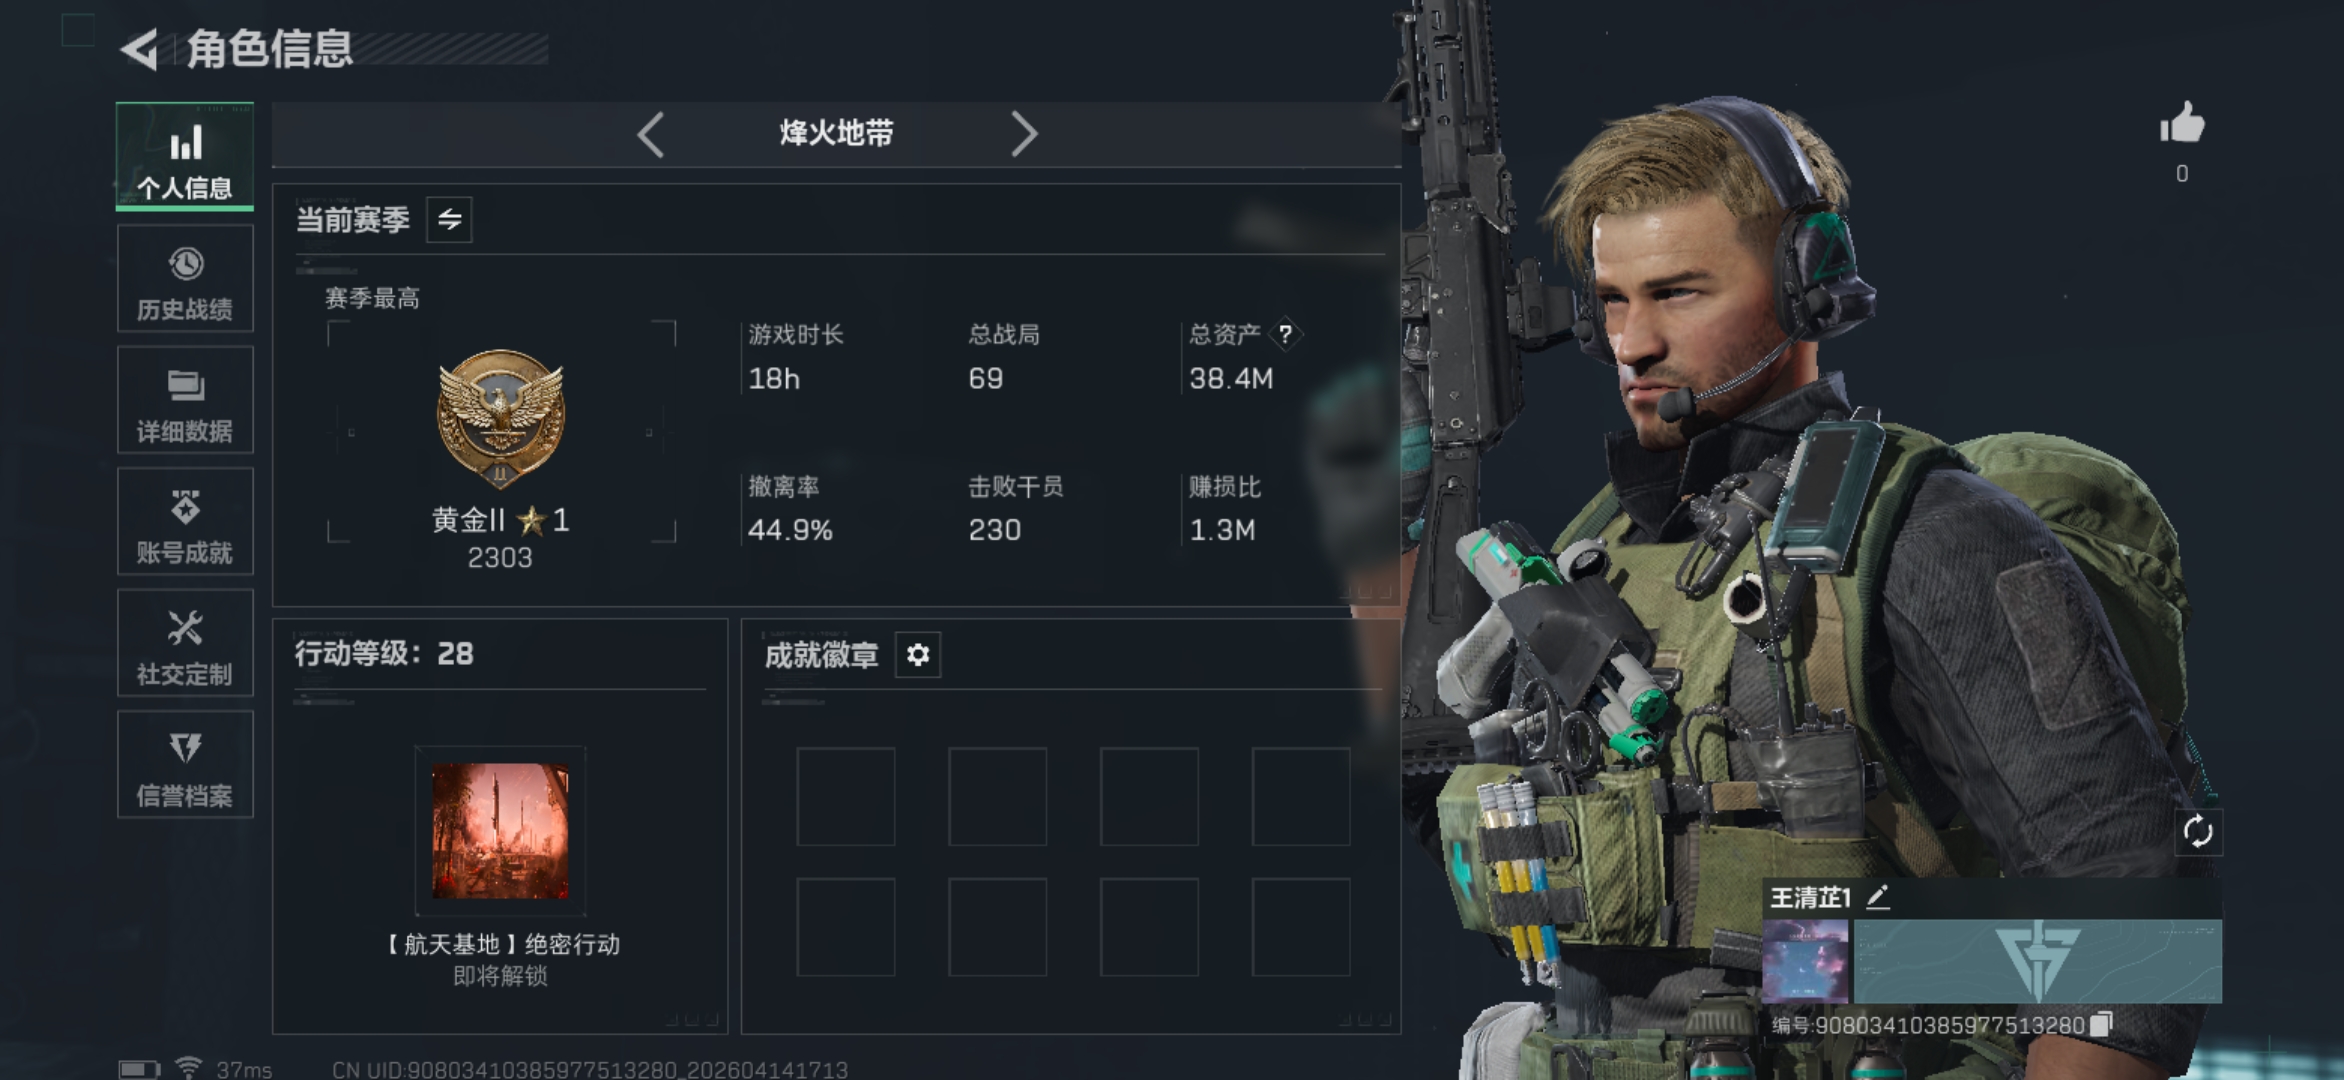Select the first empty achievement badge slot
This screenshot has width=2344, height=1080.
[845, 797]
